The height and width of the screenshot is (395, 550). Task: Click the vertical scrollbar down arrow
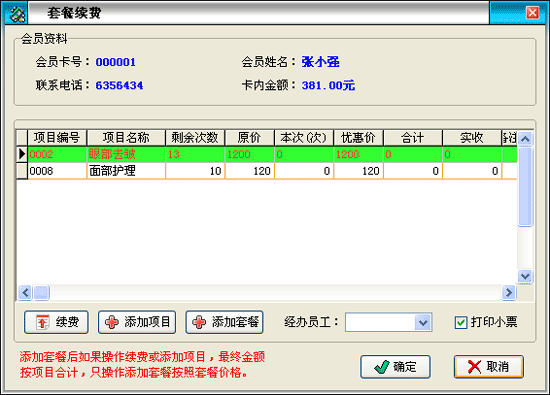pos(525,276)
